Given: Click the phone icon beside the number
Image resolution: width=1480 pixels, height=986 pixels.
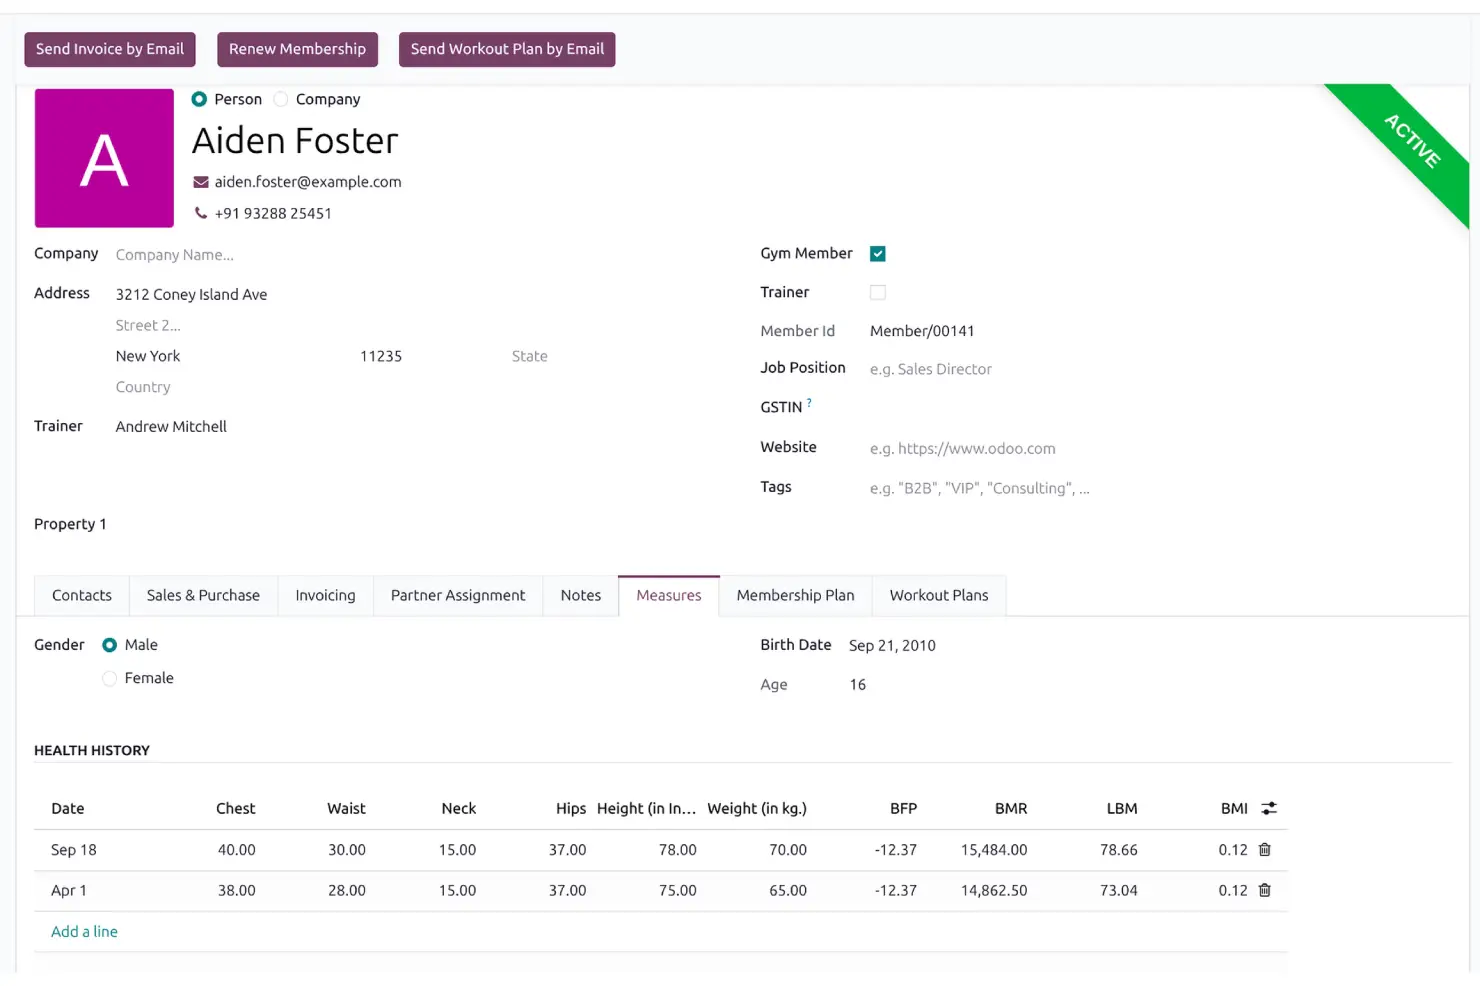Looking at the screenshot, I should (201, 213).
